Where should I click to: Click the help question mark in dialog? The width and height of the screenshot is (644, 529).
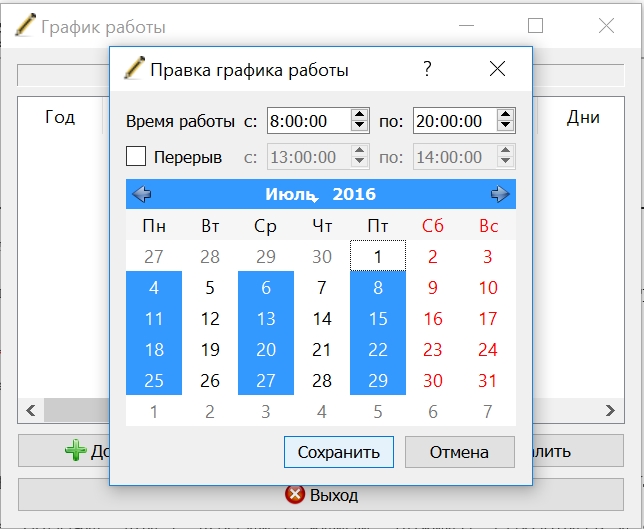pos(427,69)
